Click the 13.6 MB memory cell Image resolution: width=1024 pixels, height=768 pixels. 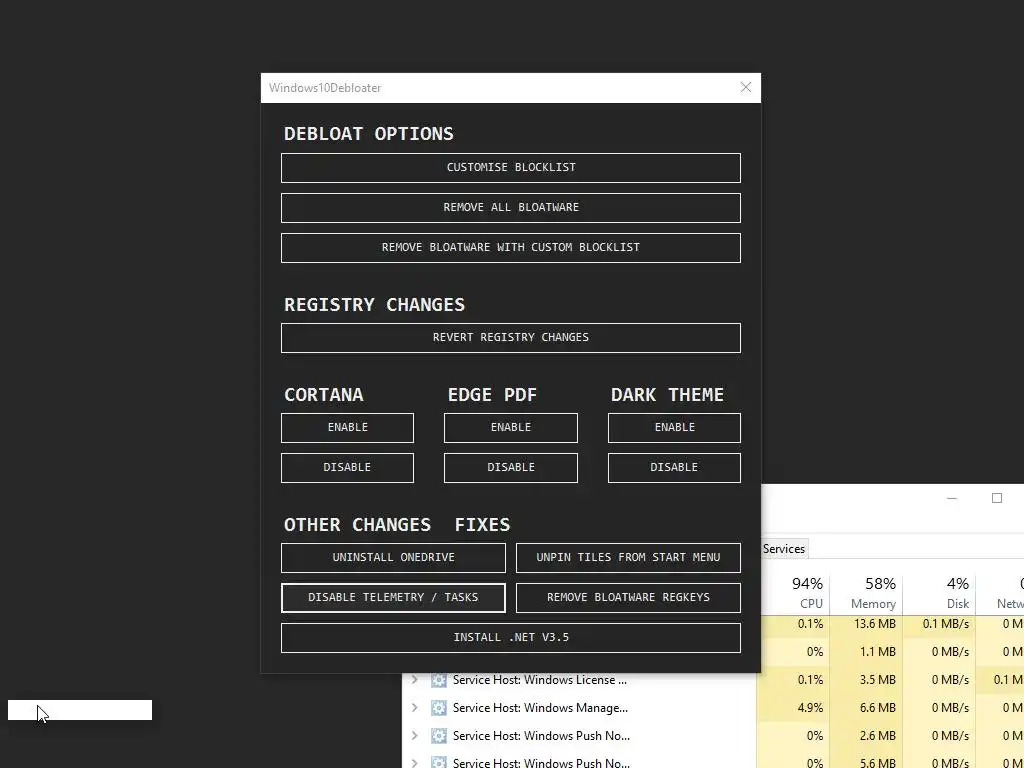point(867,624)
